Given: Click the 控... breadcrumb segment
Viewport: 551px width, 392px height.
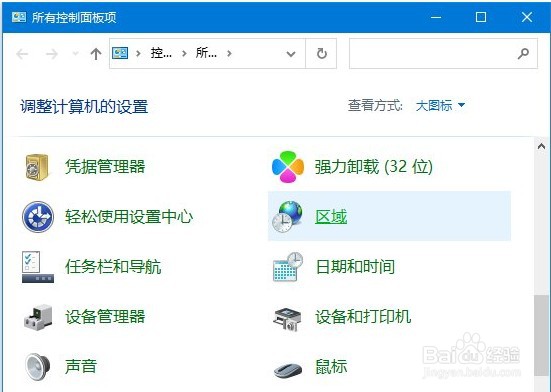Looking at the screenshot, I should (x=161, y=53).
